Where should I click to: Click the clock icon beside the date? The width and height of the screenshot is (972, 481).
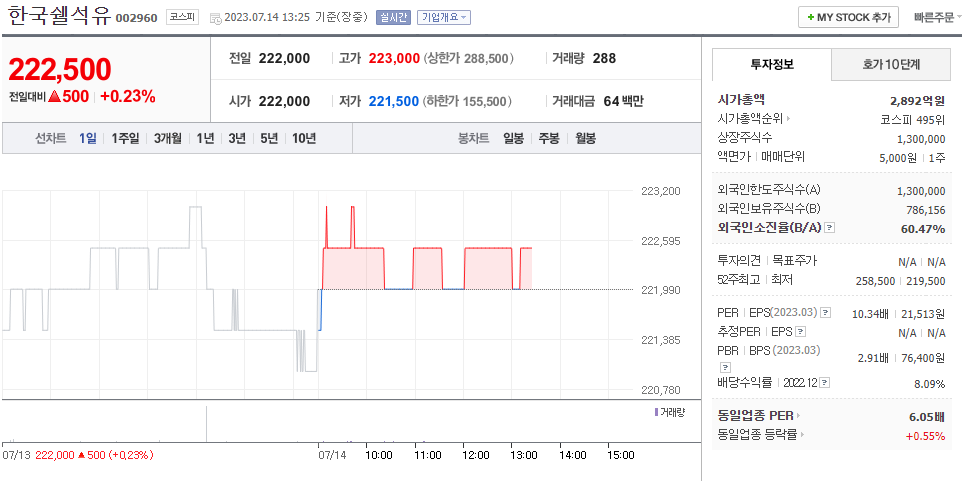pyautogui.click(x=216, y=19)
